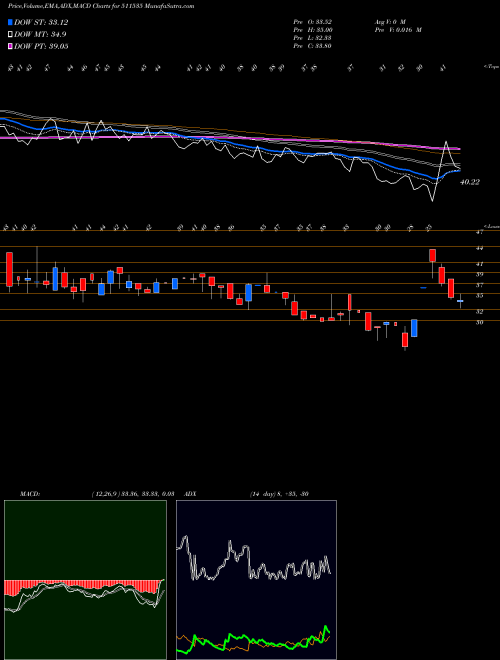Click the 44 price level label
Image resolution: width=500 pixels, height=660 pixels.
479,248
